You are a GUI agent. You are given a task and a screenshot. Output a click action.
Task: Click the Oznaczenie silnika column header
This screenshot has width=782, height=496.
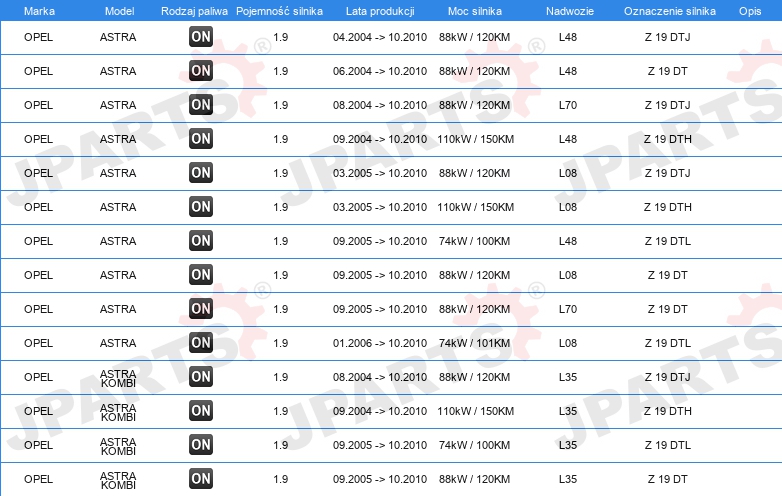[x=669, y=11]
